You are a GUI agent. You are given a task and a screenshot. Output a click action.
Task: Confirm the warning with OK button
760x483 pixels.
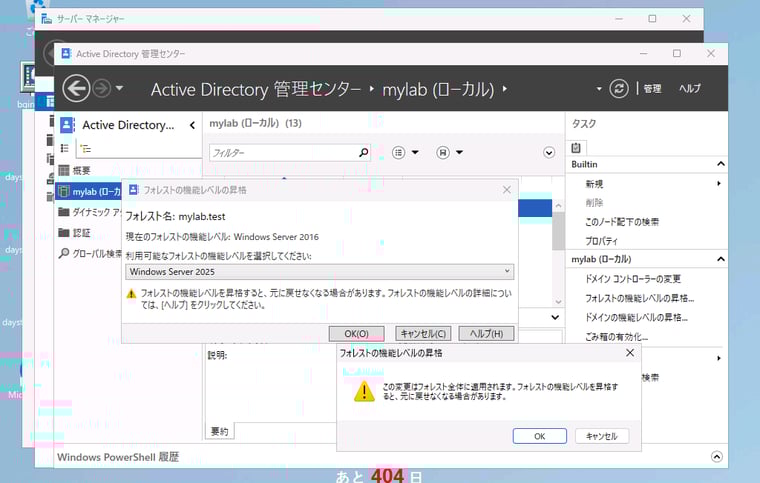tap(539, 436)
